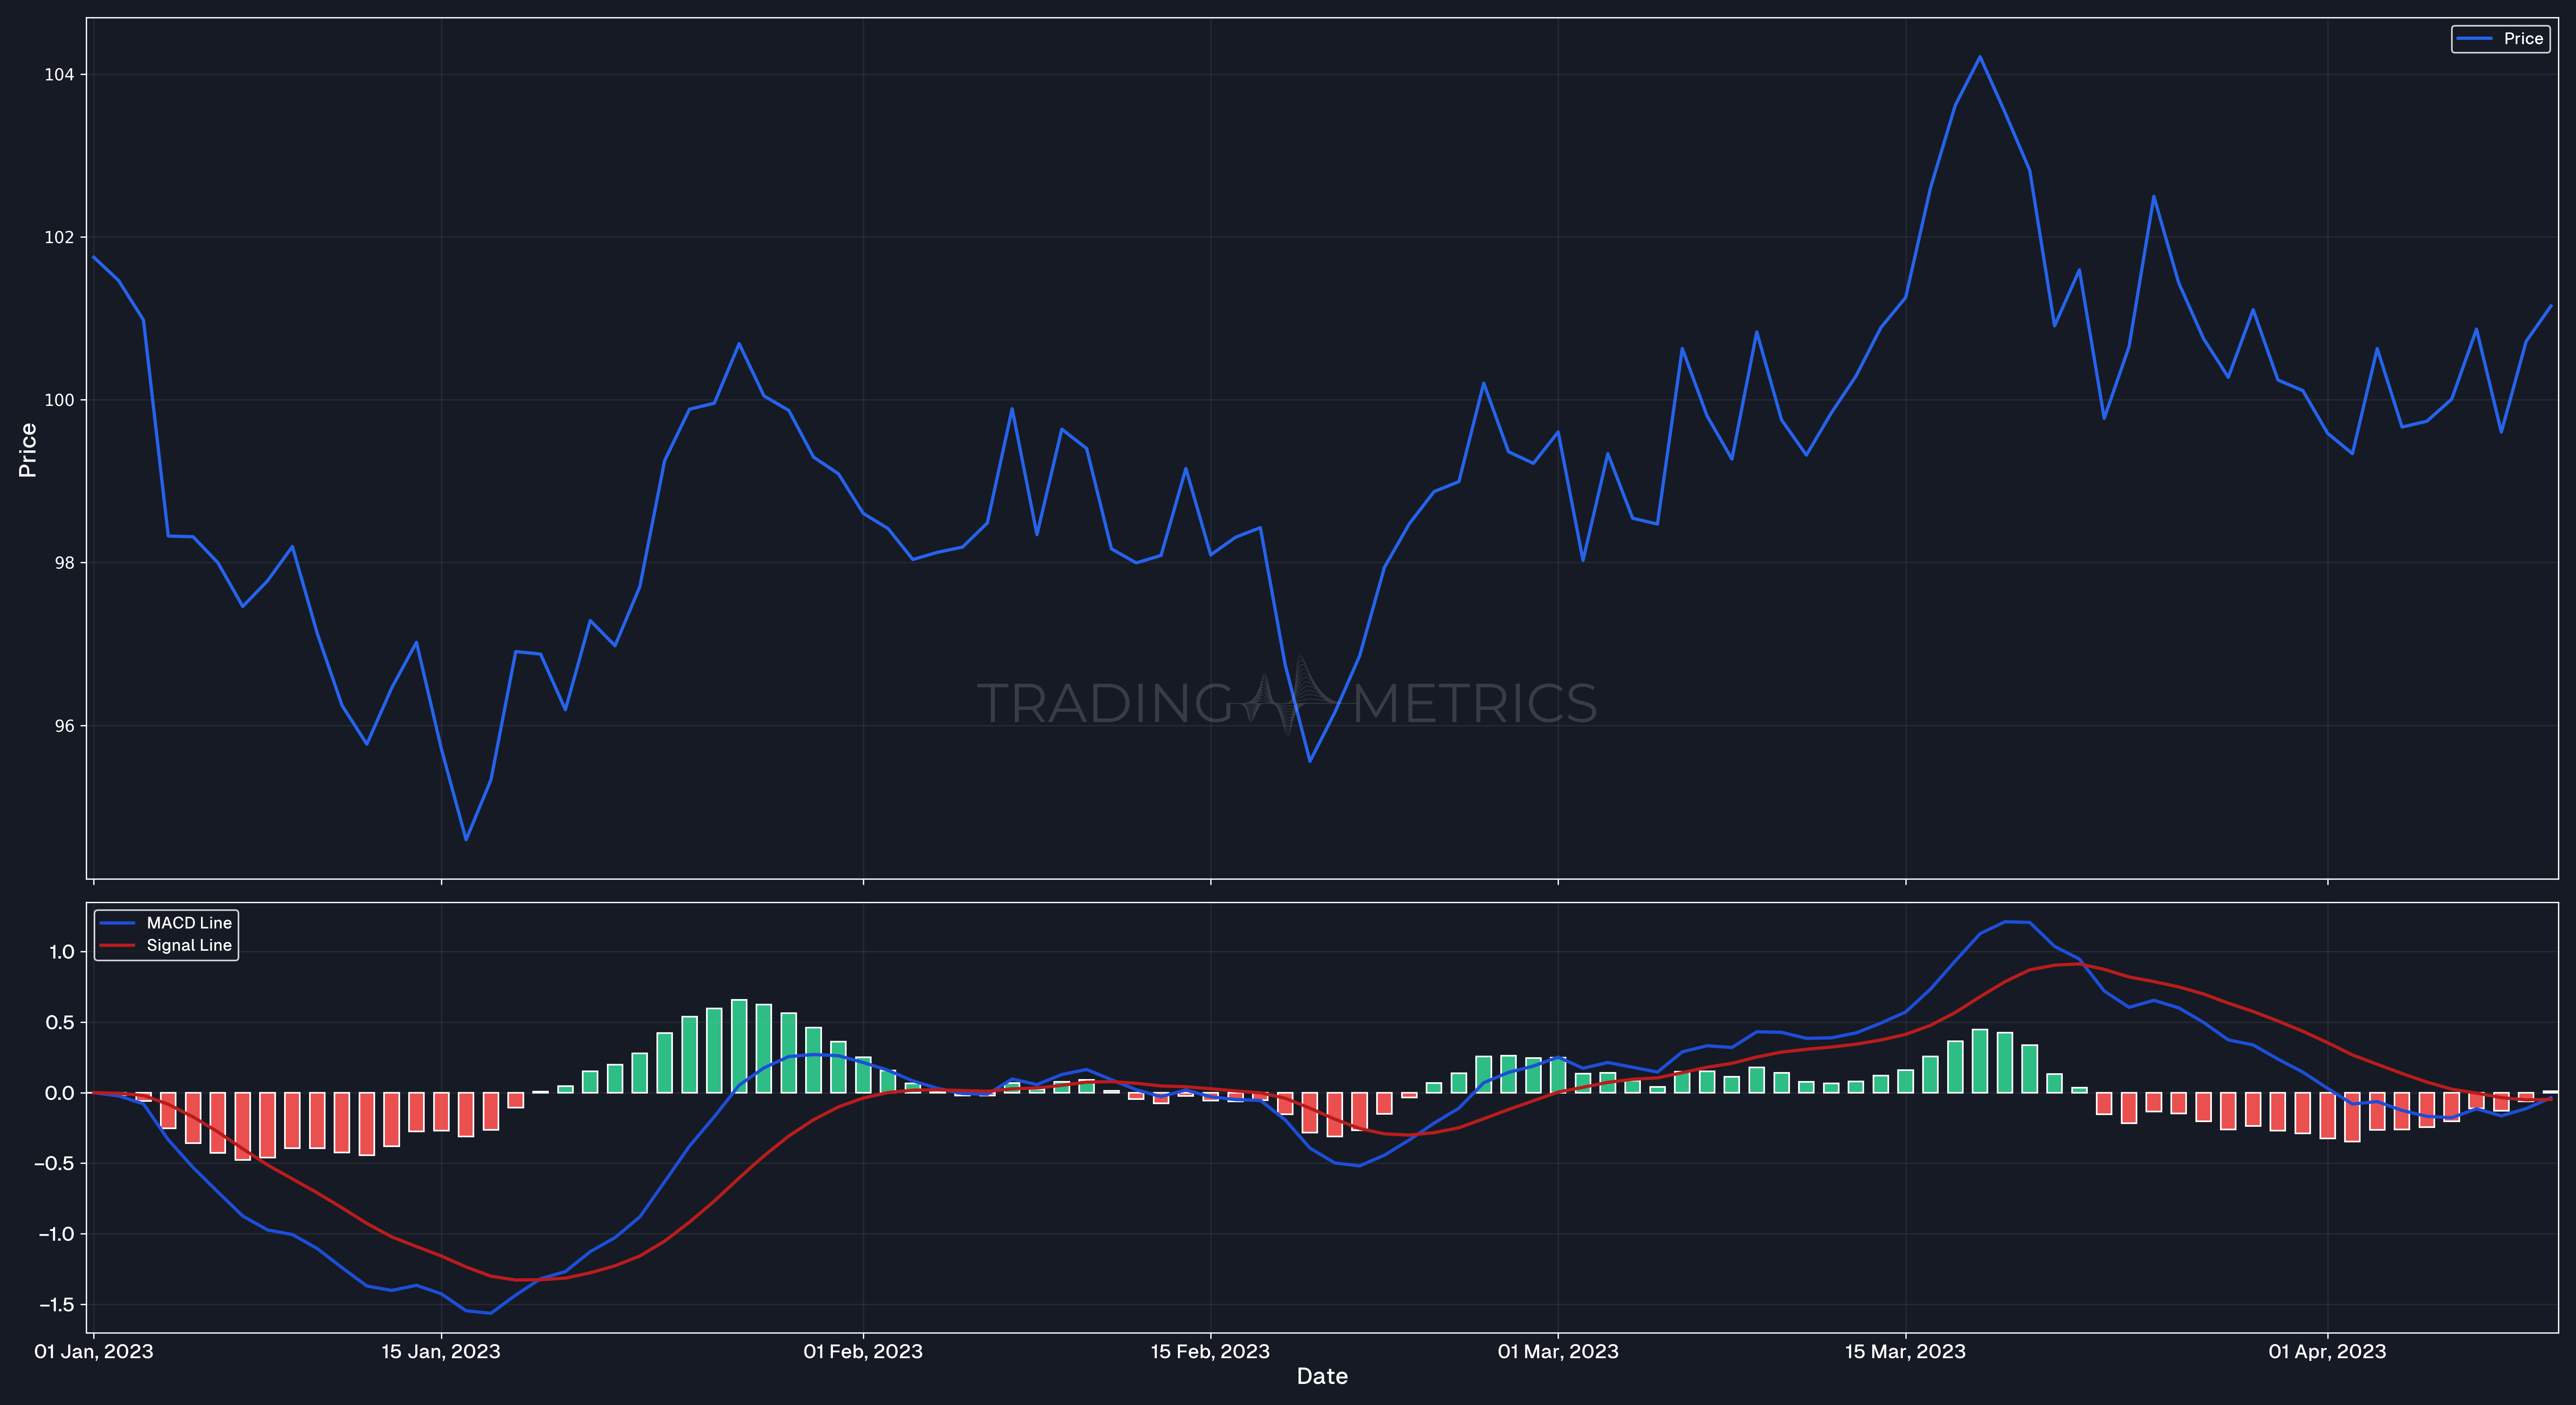Click the 01 Feb, 2023 date label

pos(863,1352)
